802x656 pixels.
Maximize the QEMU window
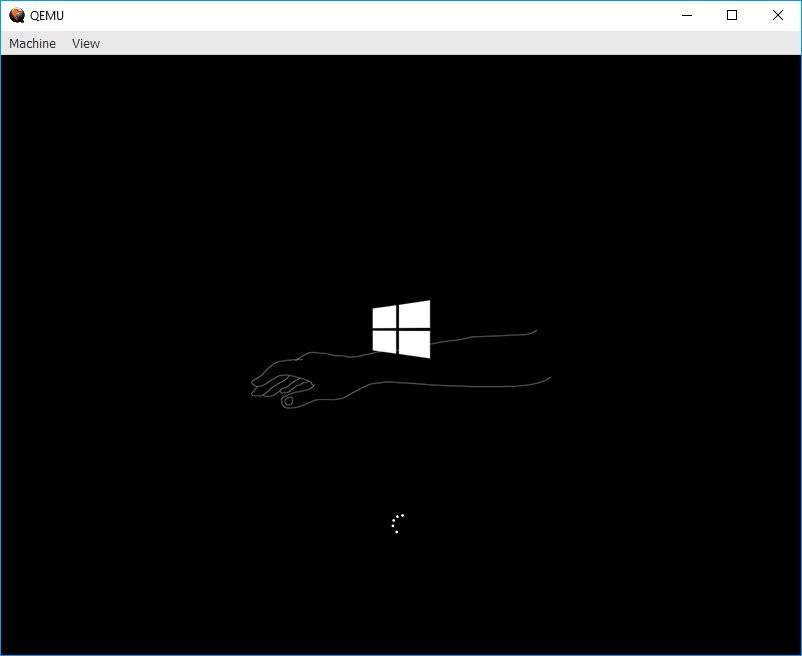pos(732,15)
